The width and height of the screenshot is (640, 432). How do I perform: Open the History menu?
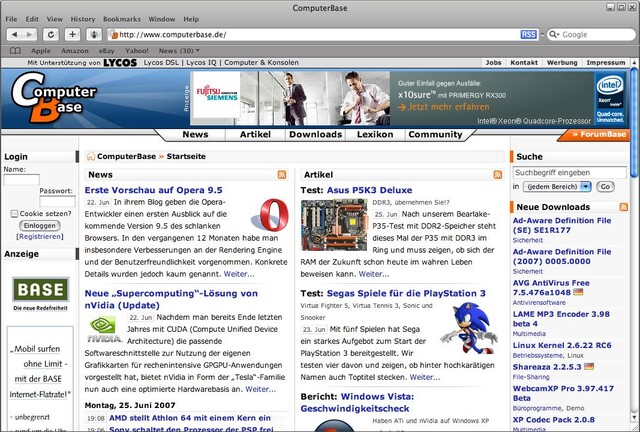(x=83, y=19)
